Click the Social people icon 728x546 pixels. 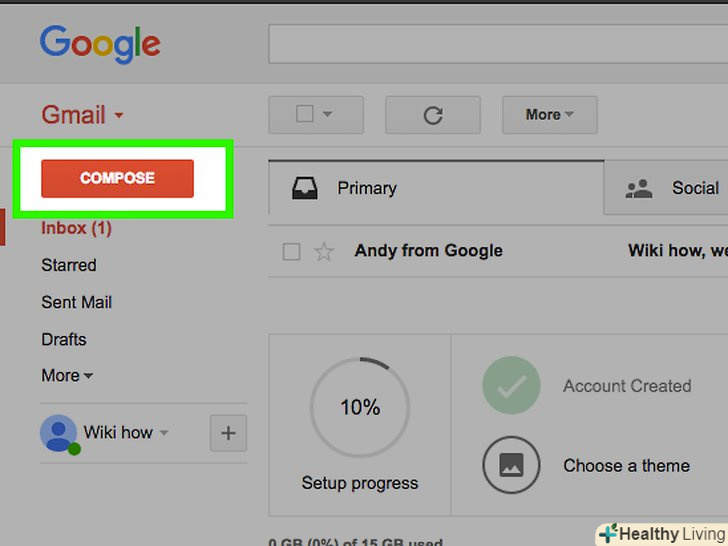tap(639, 188)
